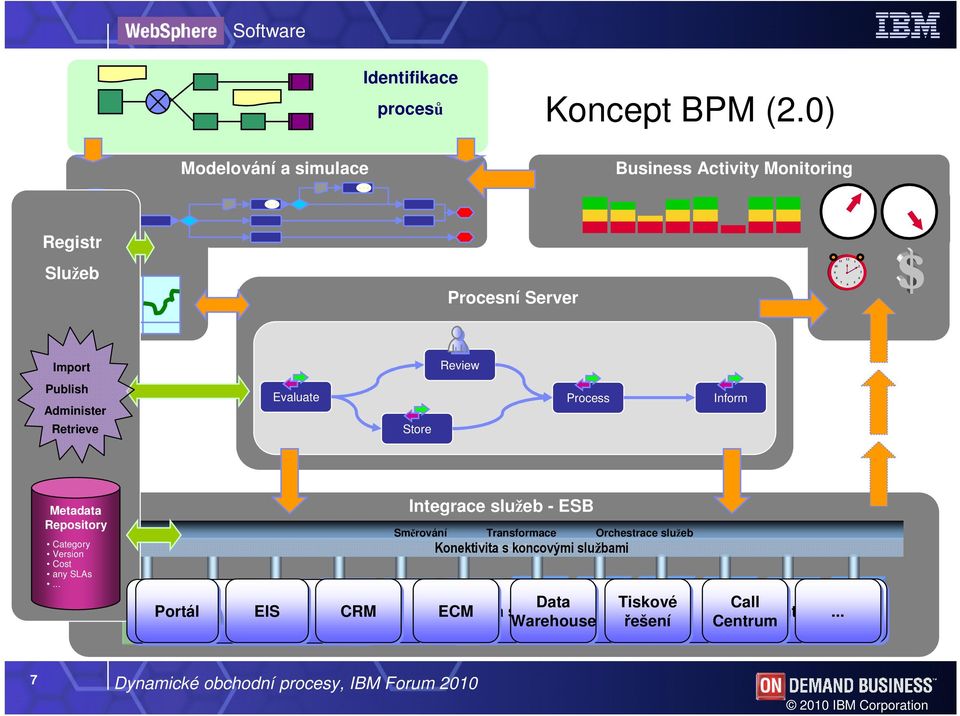The image size is (960, 716).
Task: Click the person icon above Review
Action: (457, 339)
